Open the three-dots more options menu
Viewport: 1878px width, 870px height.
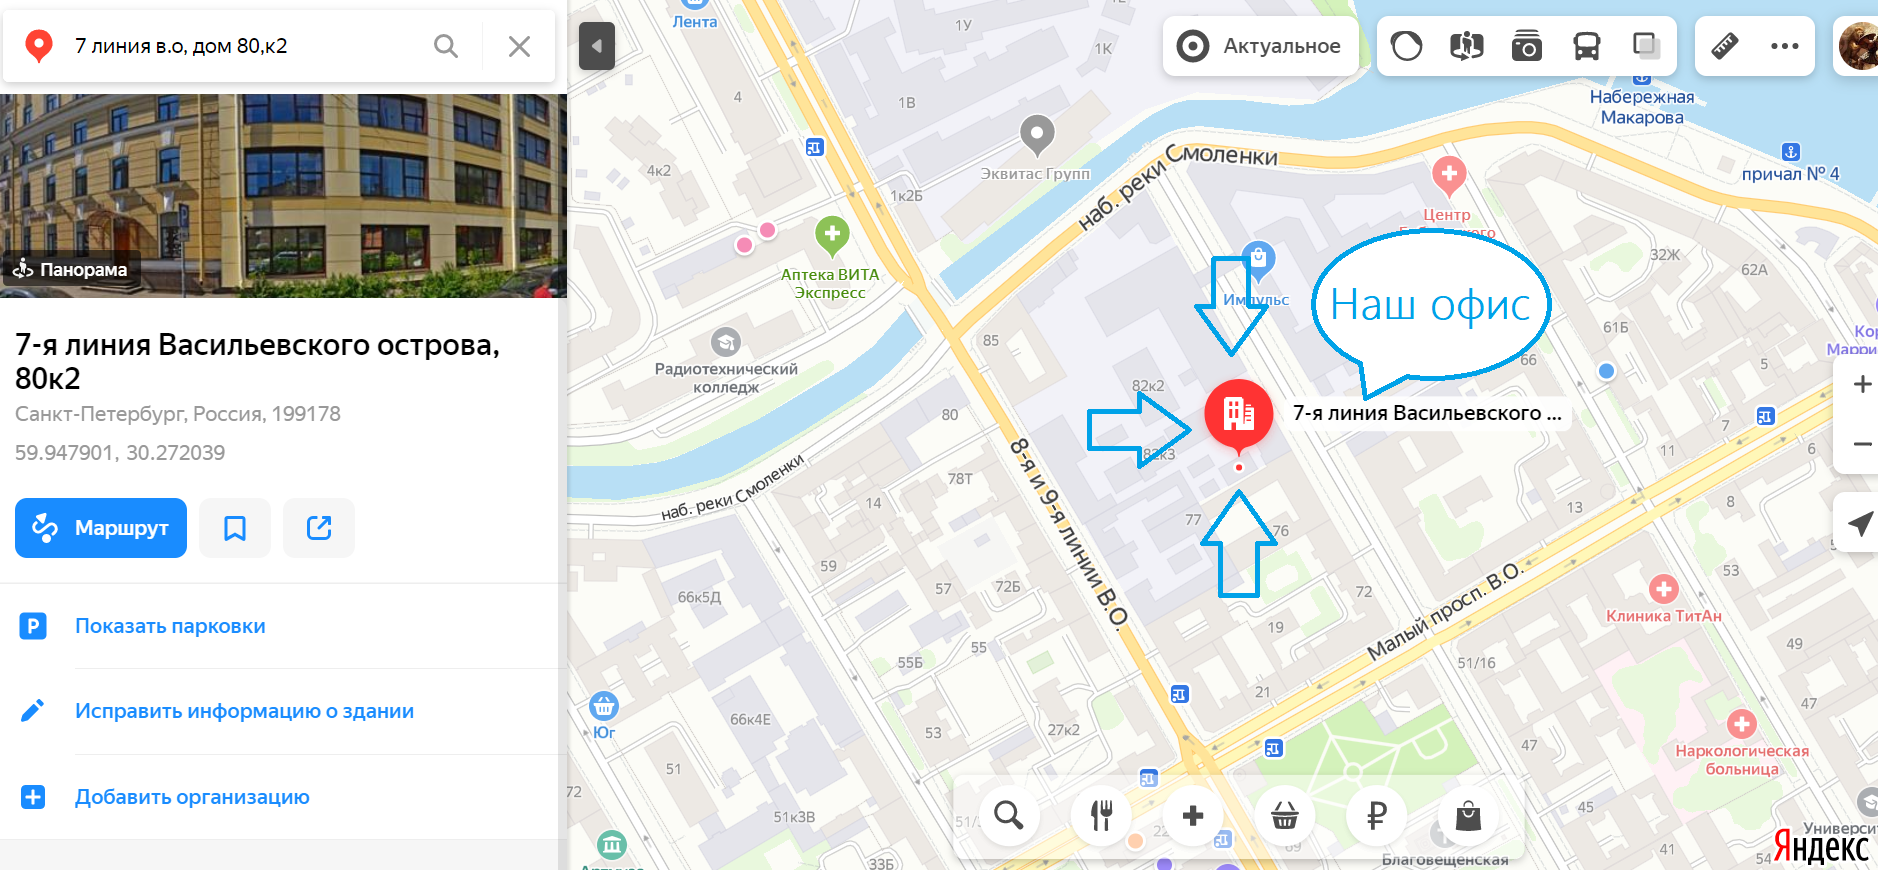1785,46
